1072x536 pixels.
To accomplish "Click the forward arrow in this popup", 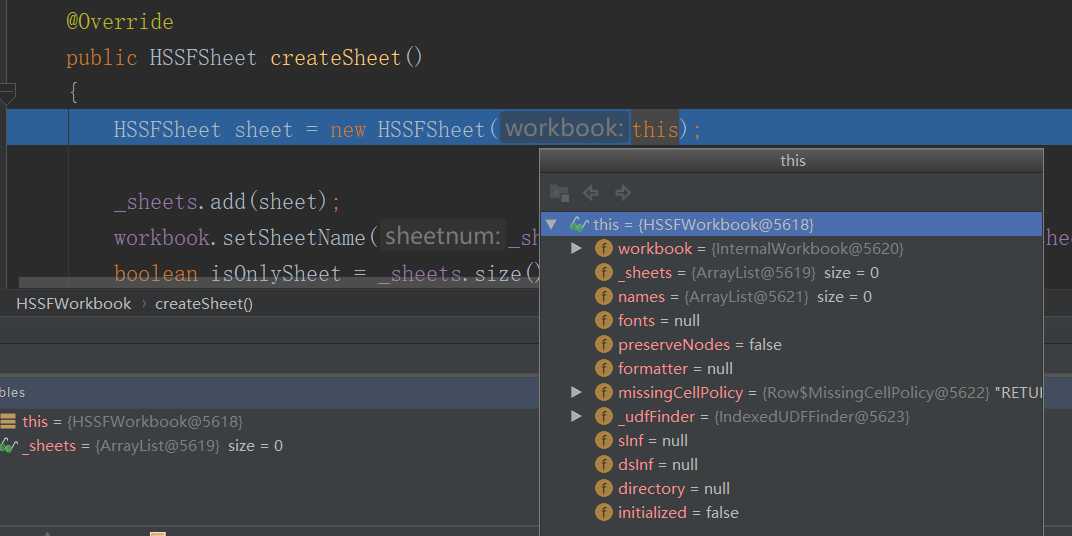I will (622, 193).
